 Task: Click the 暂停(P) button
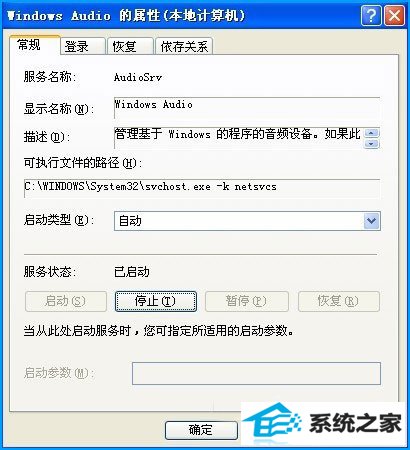247,301
